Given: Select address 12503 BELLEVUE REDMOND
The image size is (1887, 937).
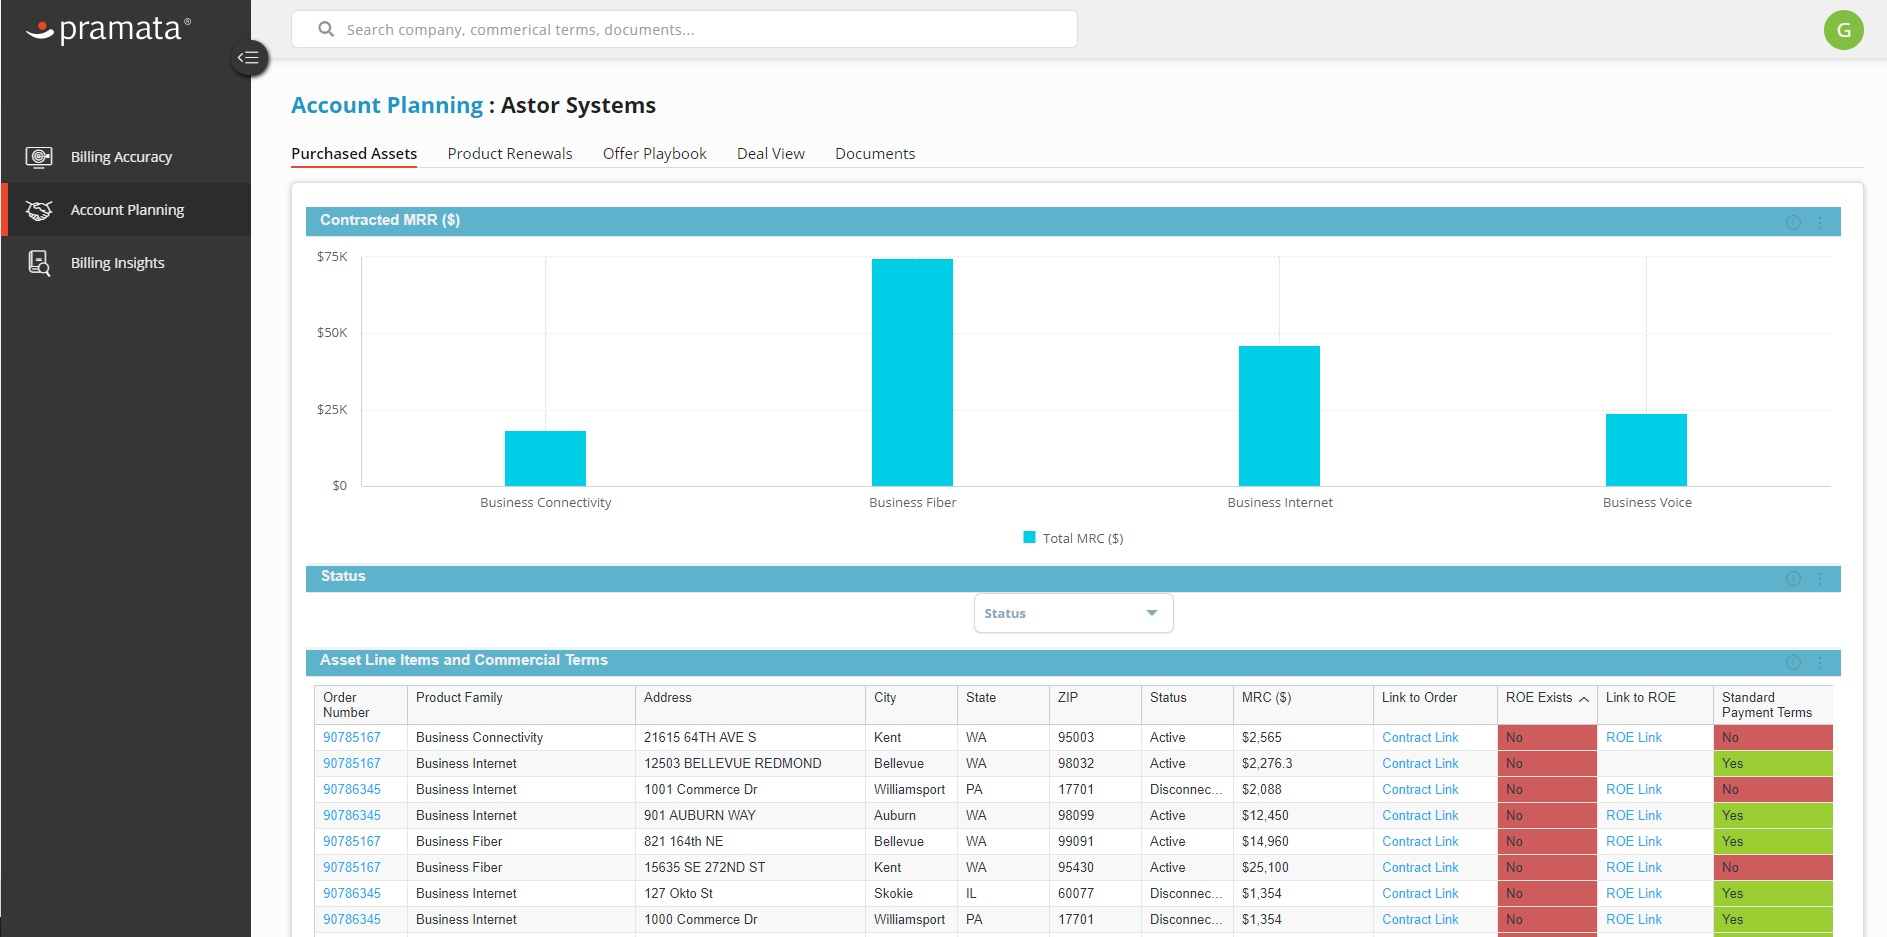Looking at the screenshot, I should pyautogui.click(x=750, y=763).
